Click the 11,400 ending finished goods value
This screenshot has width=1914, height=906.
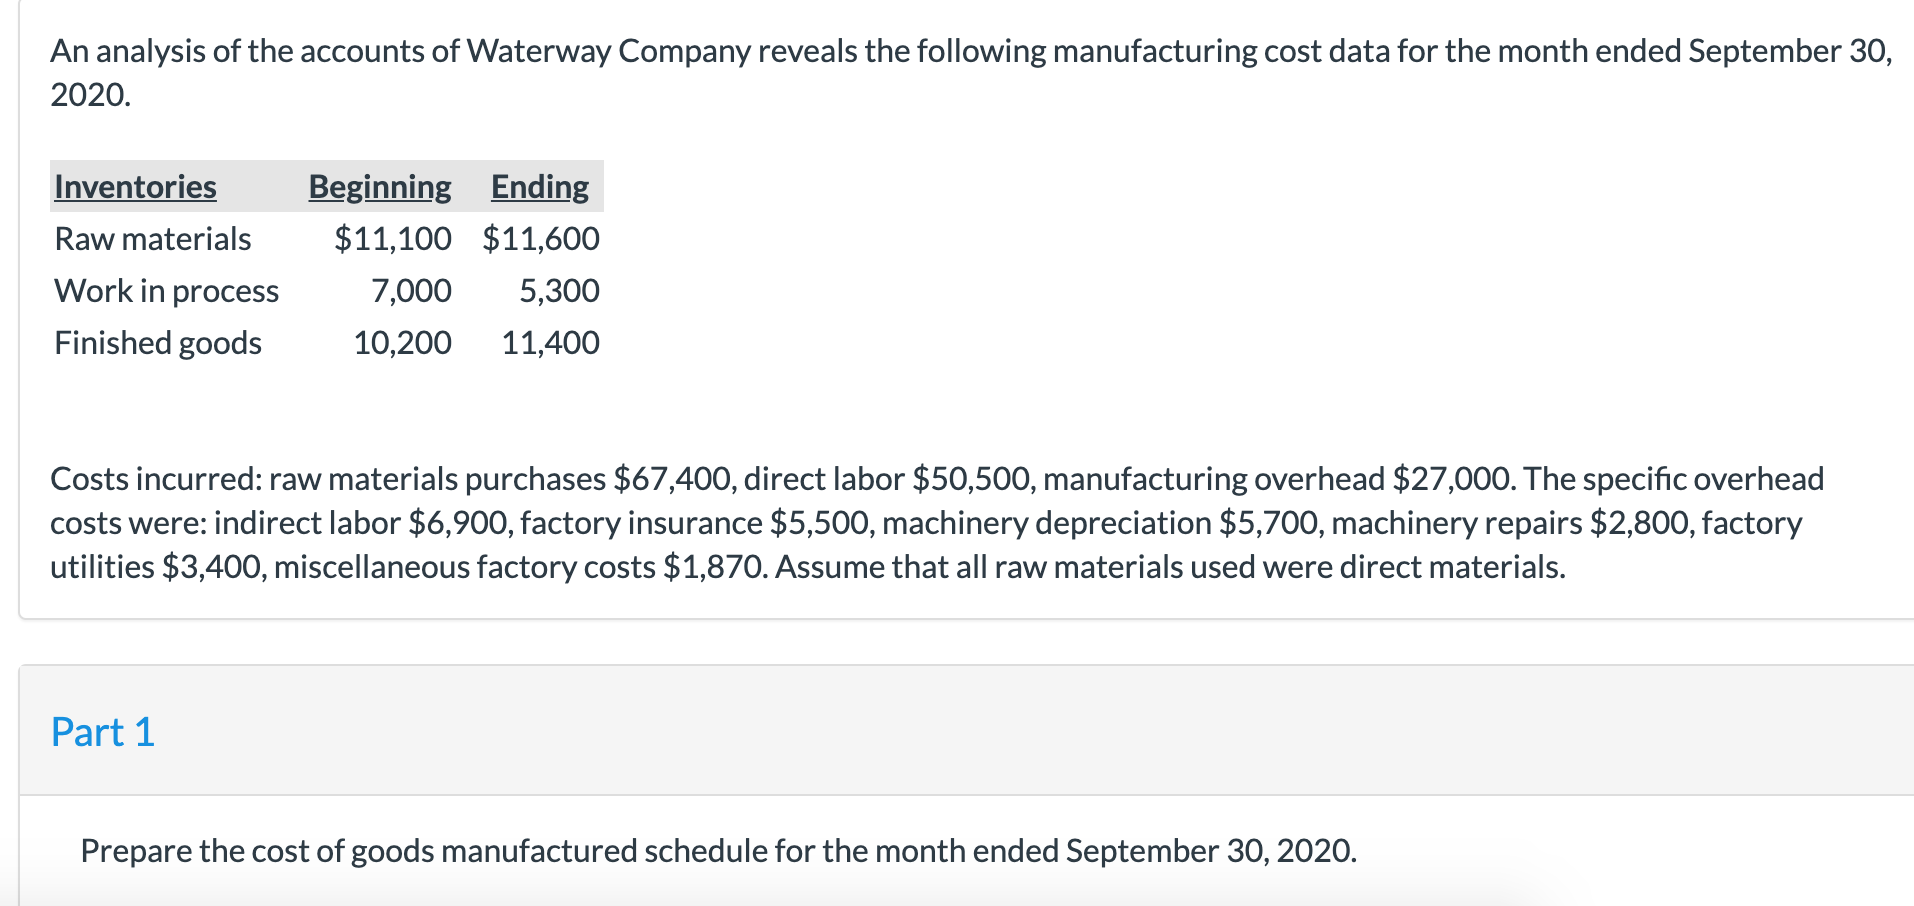tap(550, 343)
